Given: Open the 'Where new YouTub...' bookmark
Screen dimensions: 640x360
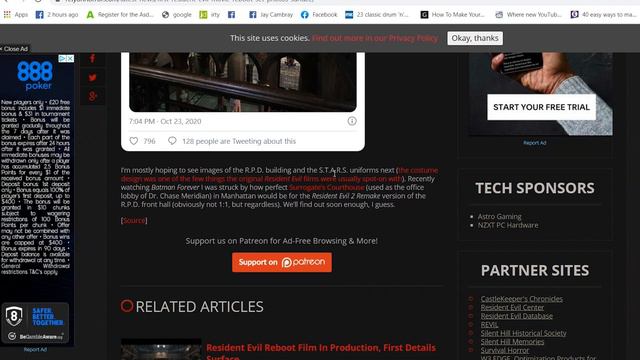Looking at the screenshot, I should pyautogui.click(x=529, y=15).
